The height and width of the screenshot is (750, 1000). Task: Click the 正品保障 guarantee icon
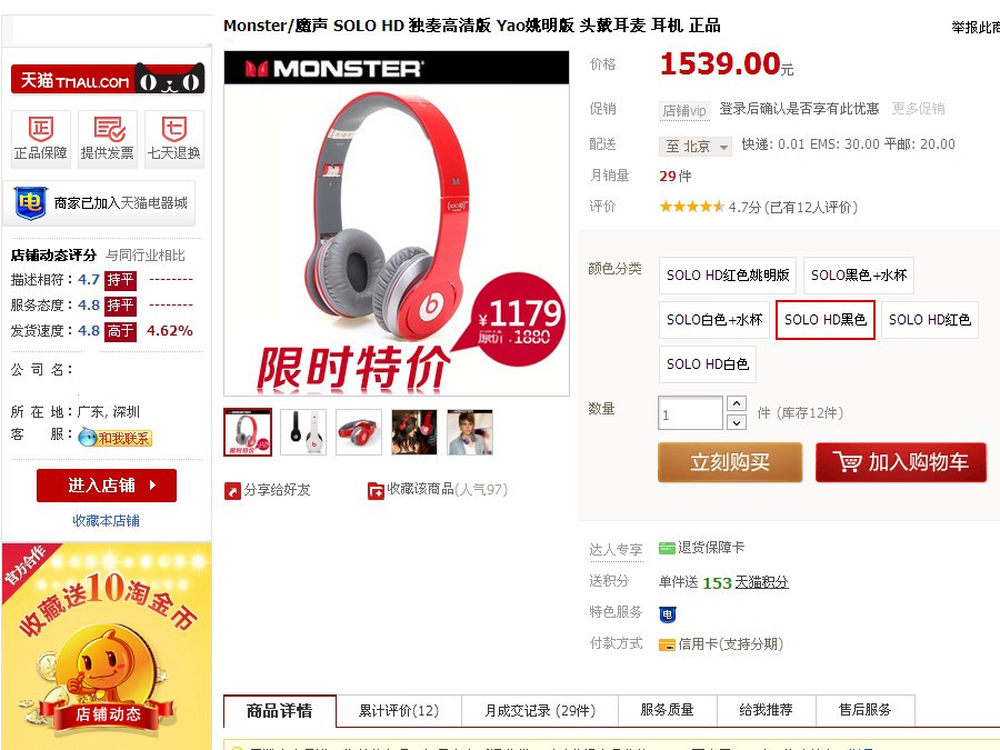pos(41,129)
